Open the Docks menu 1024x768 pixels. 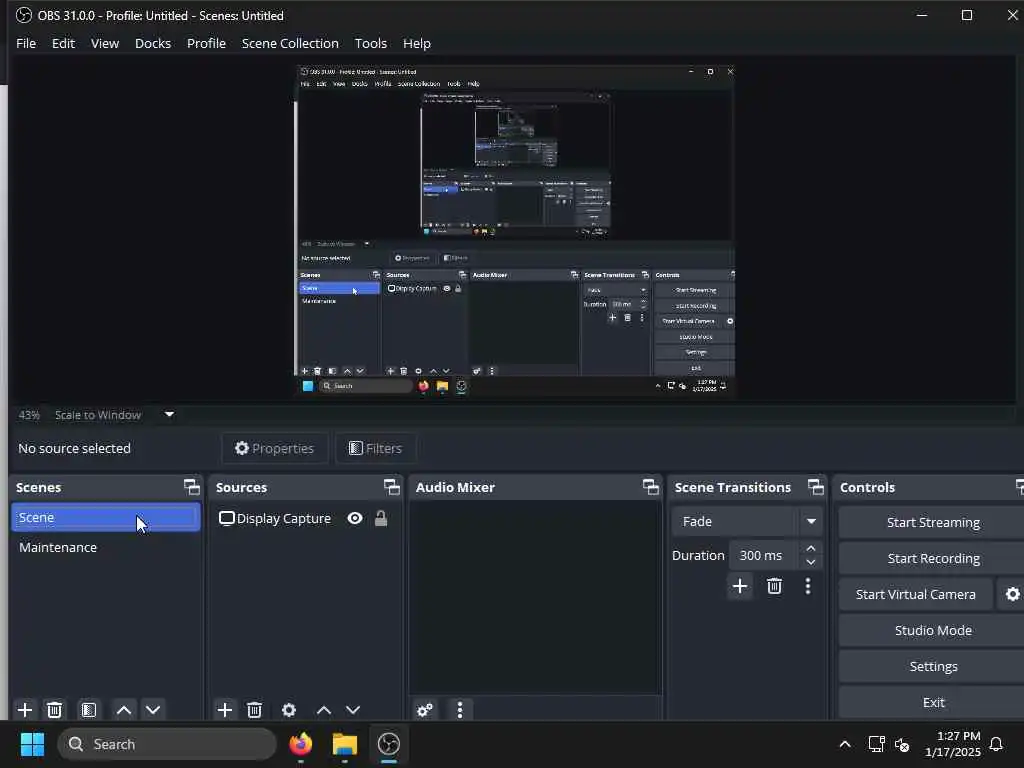pos(153,43)
